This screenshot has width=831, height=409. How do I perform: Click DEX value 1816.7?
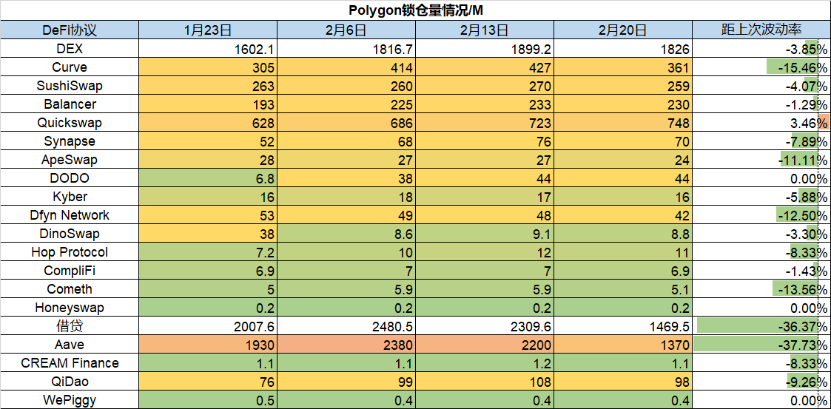[346, 49]
